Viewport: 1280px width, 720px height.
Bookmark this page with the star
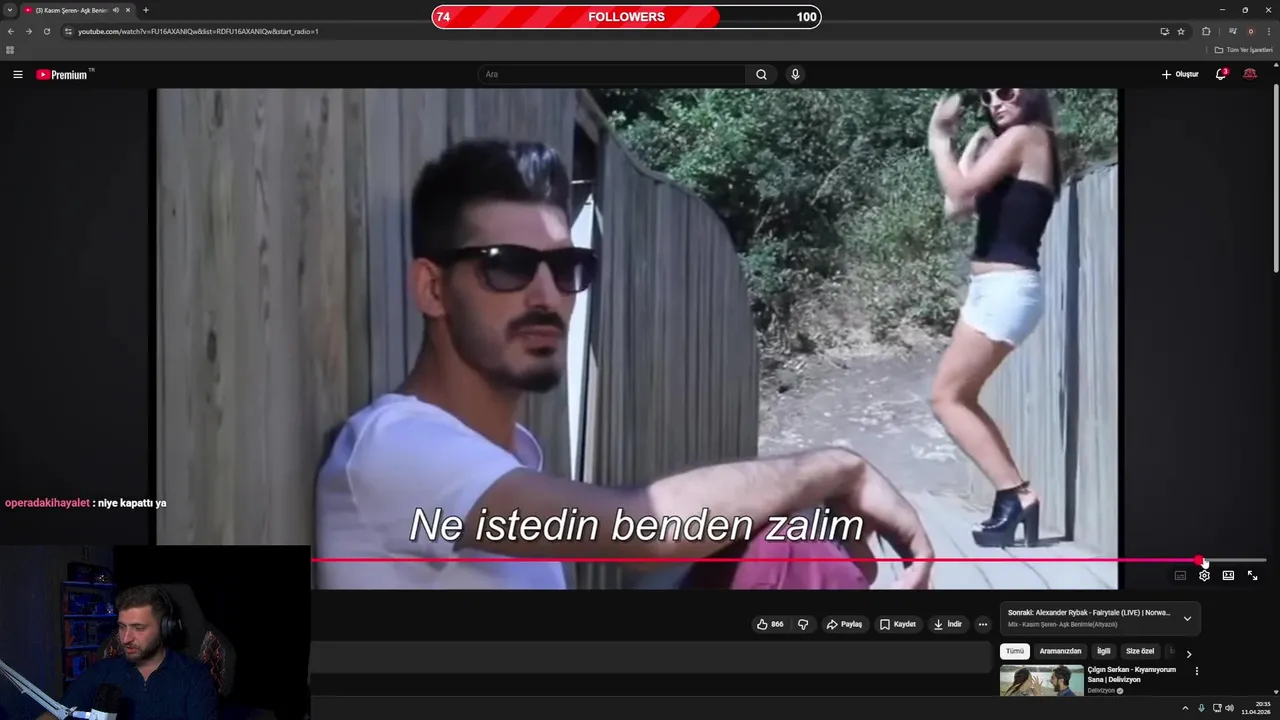(1181, 31)
